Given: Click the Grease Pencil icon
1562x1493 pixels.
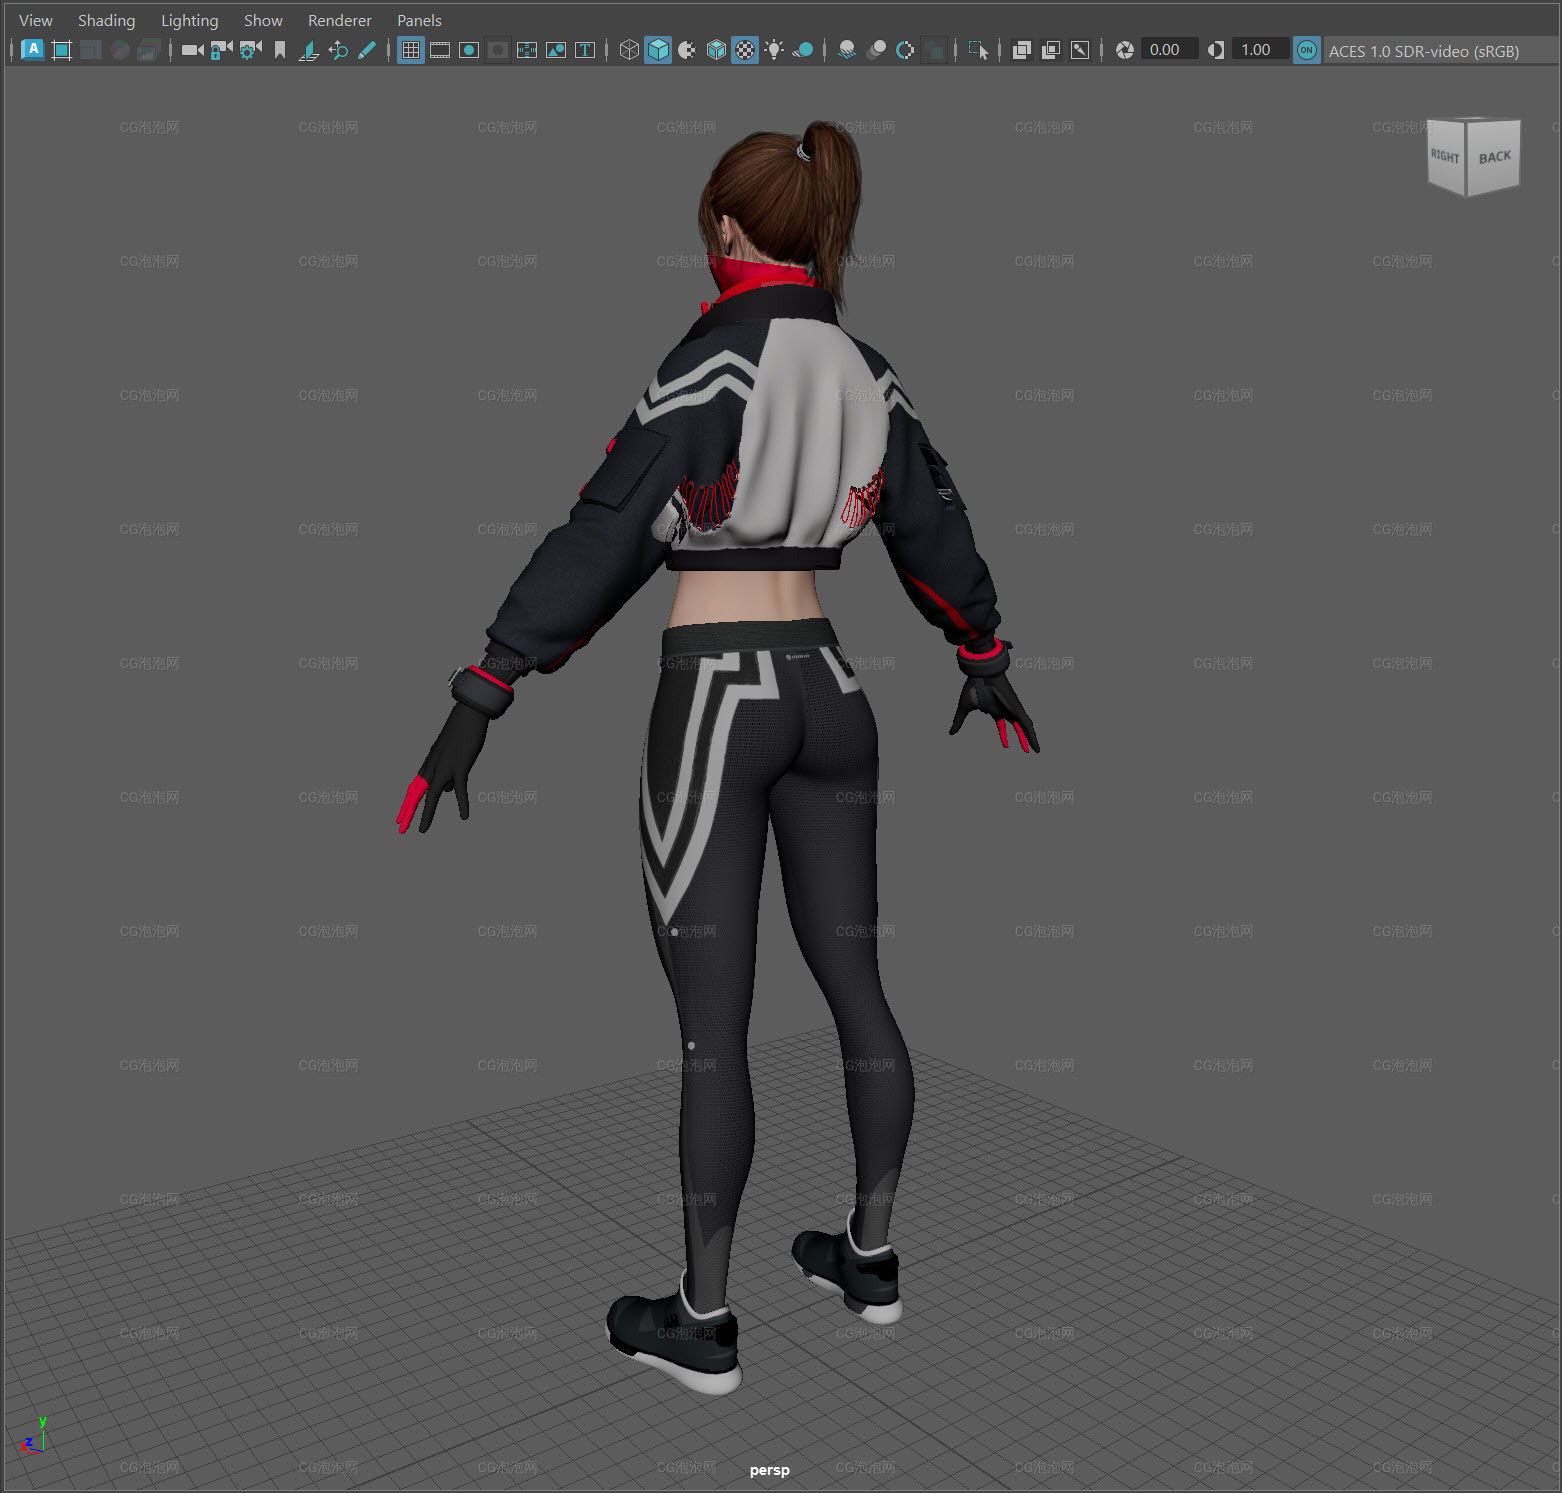Looking at the screenshot, I should 367,49.
